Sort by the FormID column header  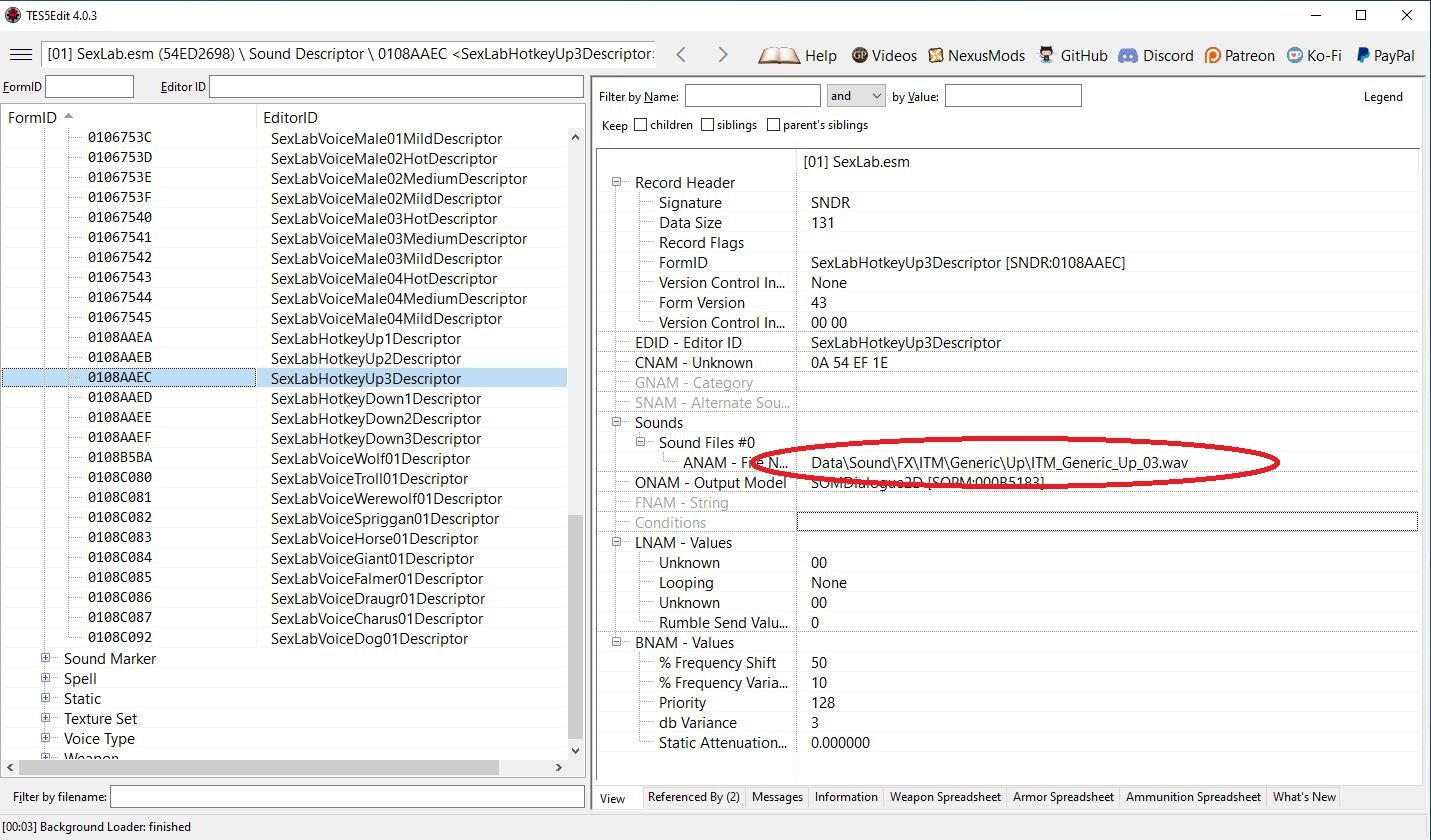point(129,118)
